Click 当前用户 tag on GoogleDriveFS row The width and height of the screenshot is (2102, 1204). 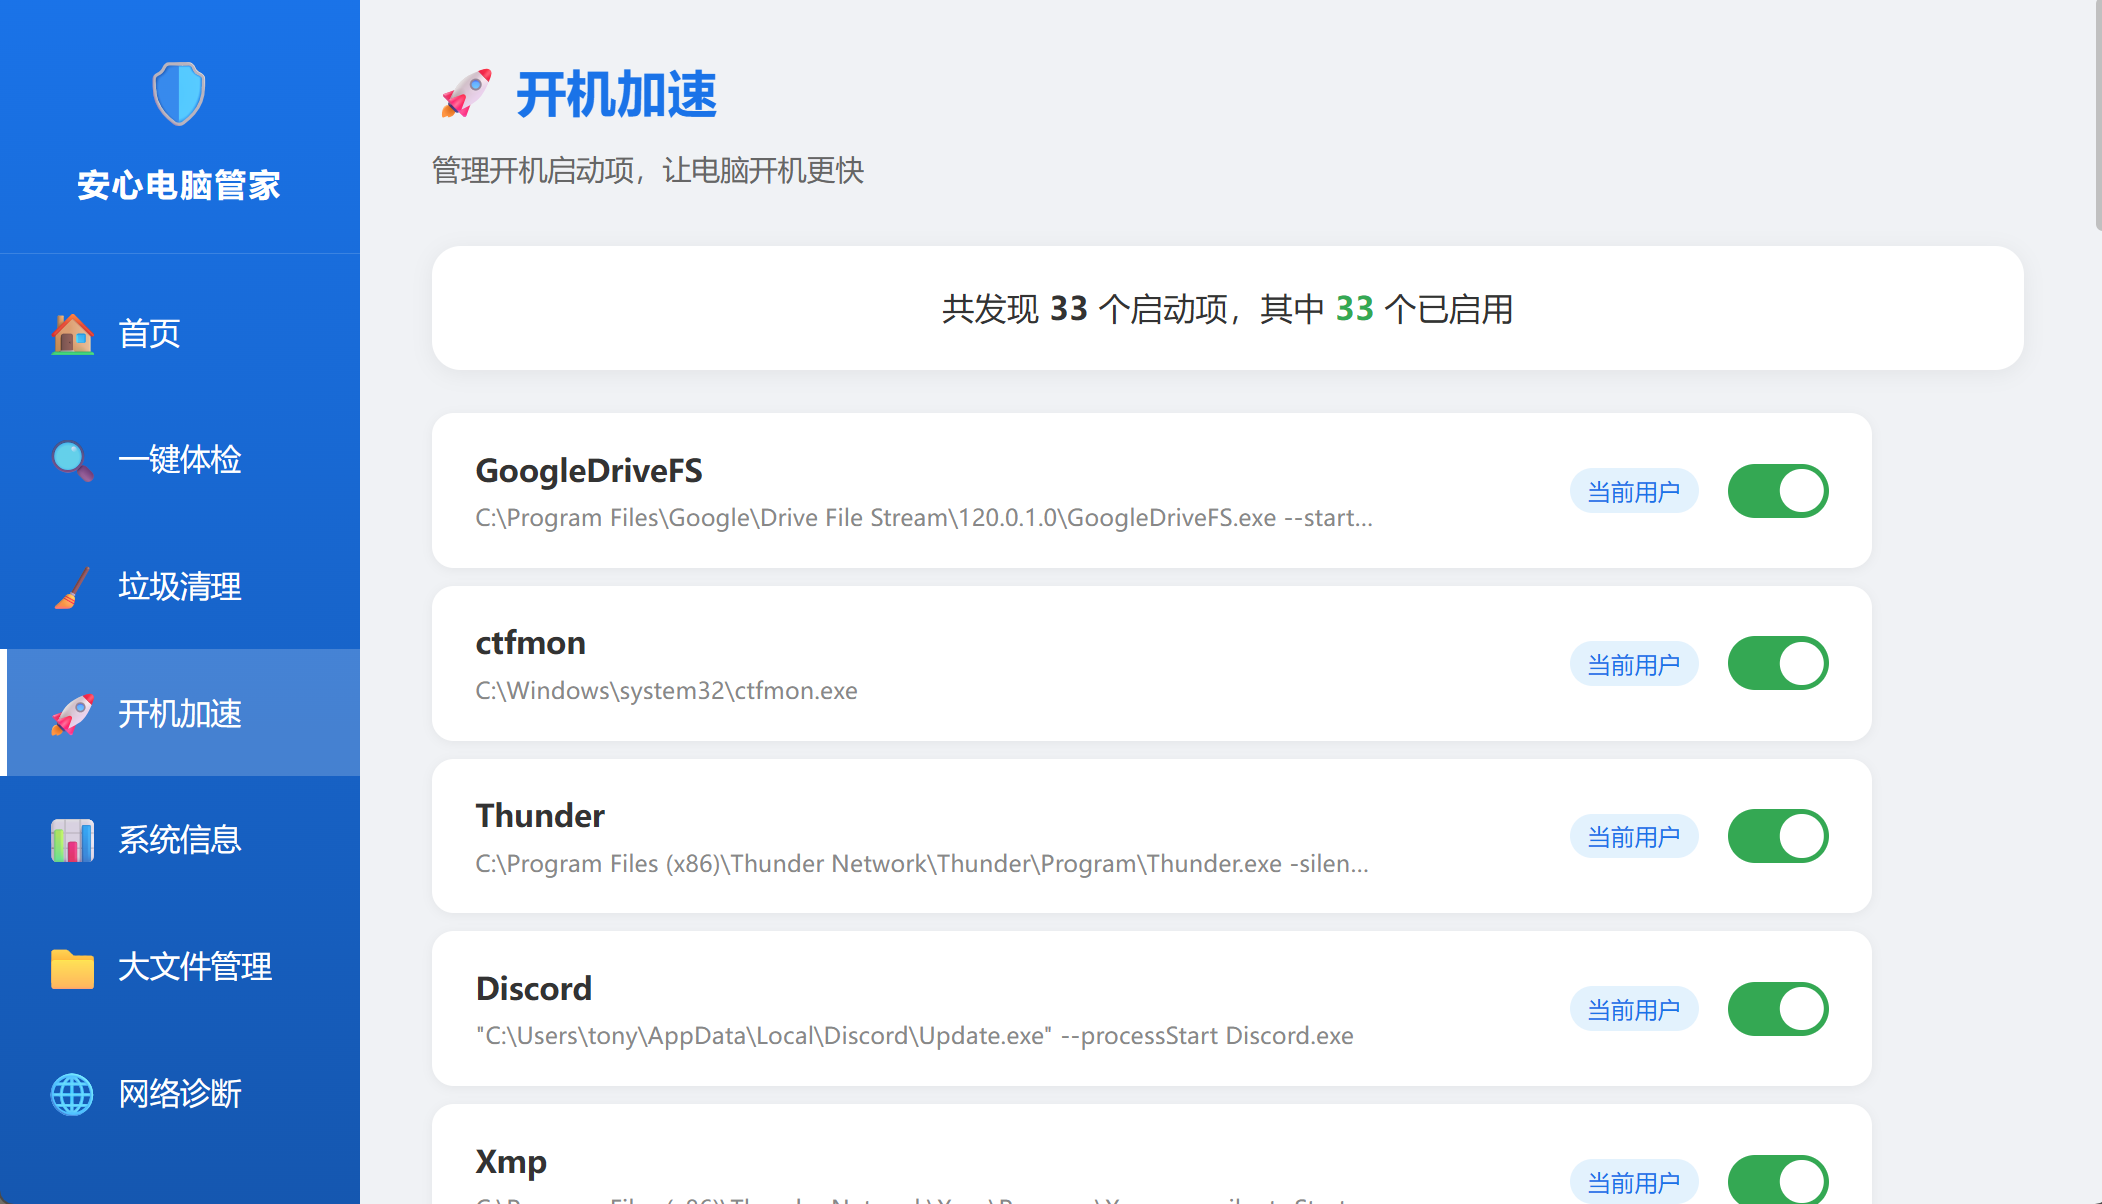pos(1633,491)
